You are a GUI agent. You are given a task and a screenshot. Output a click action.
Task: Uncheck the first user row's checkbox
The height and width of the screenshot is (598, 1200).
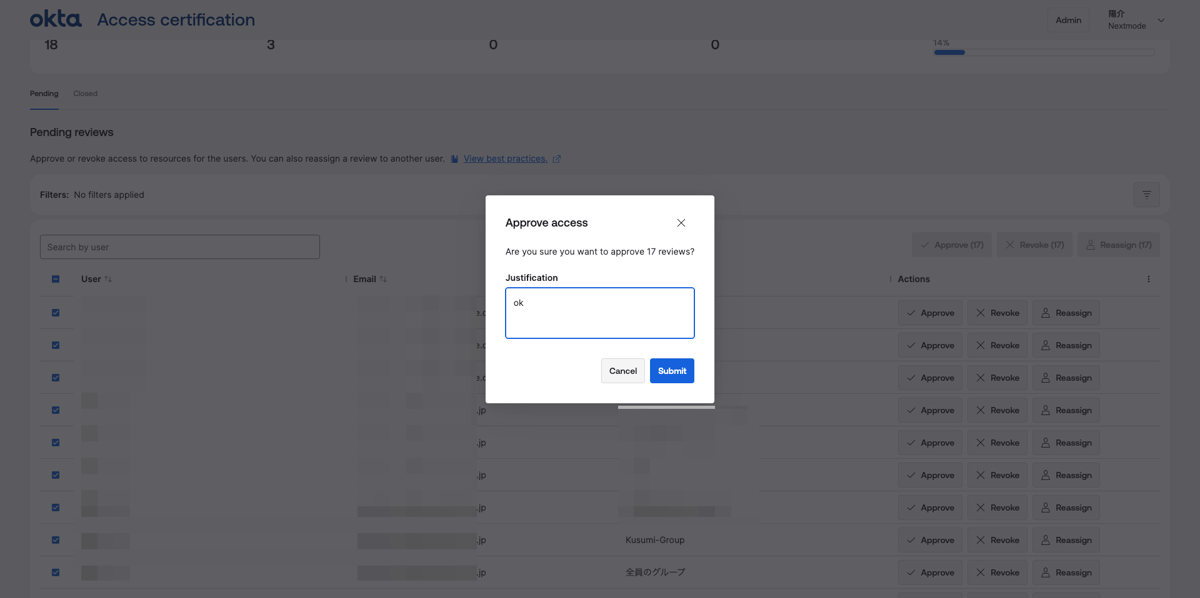coord(55,312)
